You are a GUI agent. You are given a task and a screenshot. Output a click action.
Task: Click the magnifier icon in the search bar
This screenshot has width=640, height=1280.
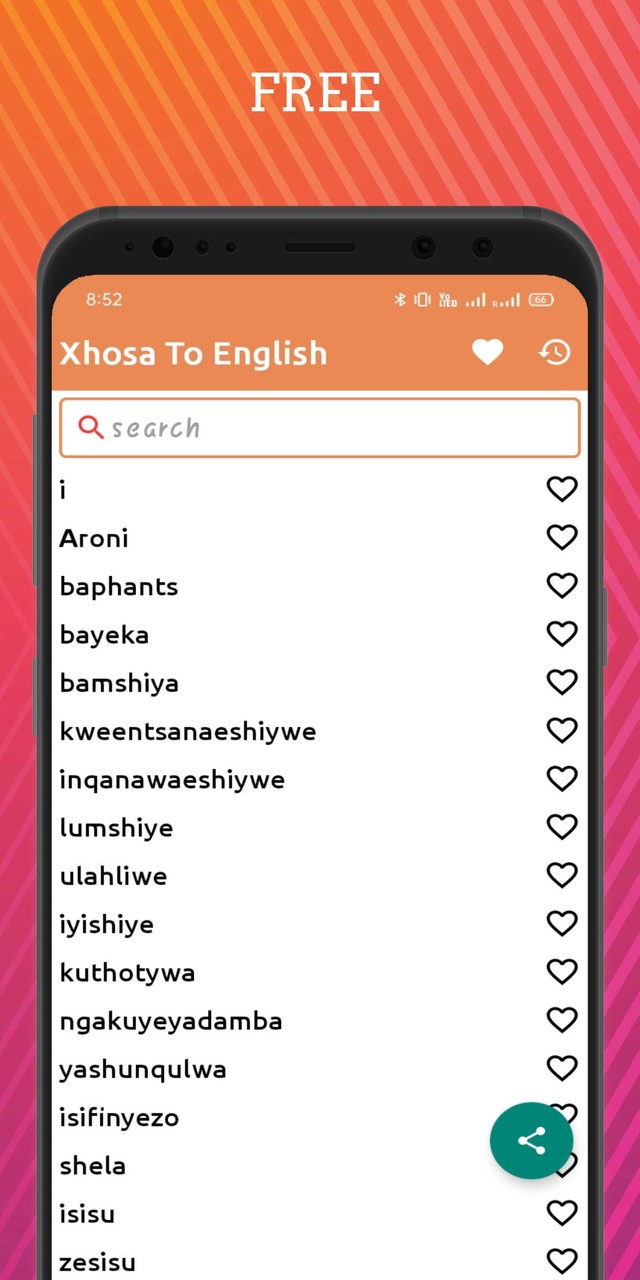tap(91, 427)
